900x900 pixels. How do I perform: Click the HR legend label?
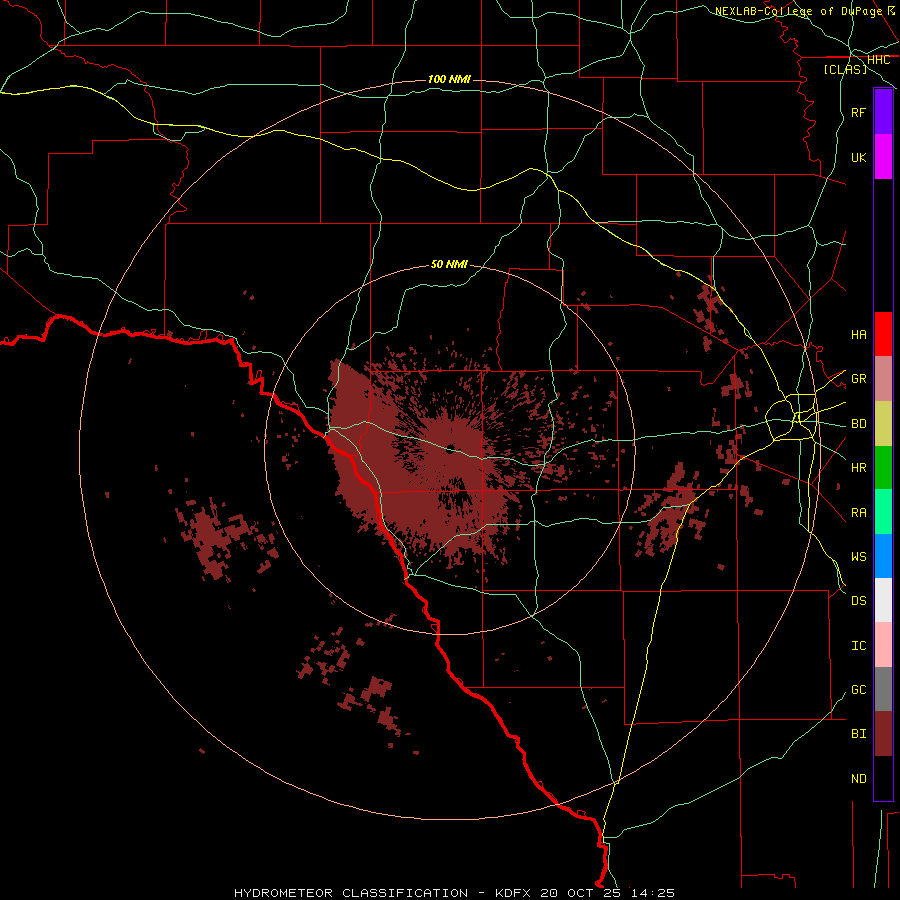(x=858, y=468)
